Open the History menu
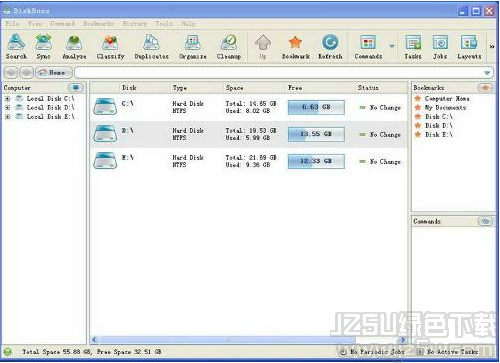 click(x=135, y=24)
